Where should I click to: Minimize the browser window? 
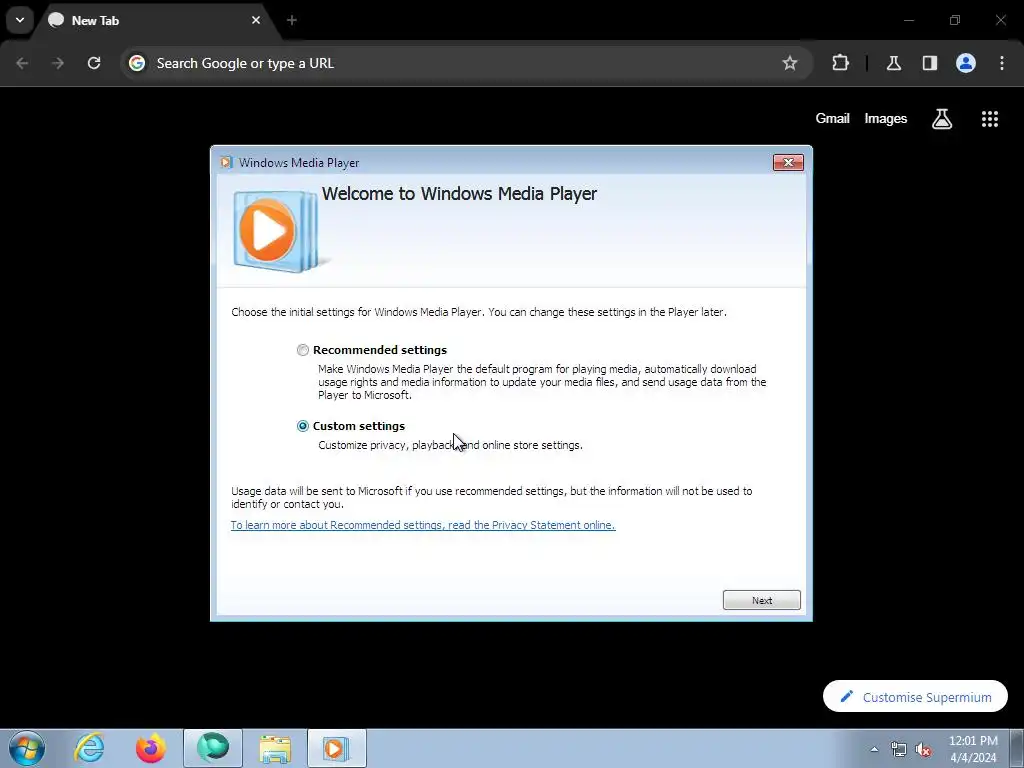[908, 20]
